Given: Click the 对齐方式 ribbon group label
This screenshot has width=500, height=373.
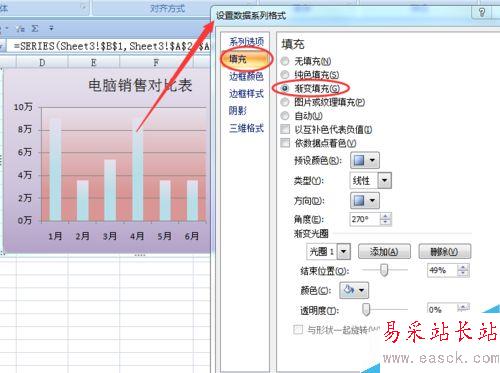Looking at the screenshot, I should click(x=167, y=8).
